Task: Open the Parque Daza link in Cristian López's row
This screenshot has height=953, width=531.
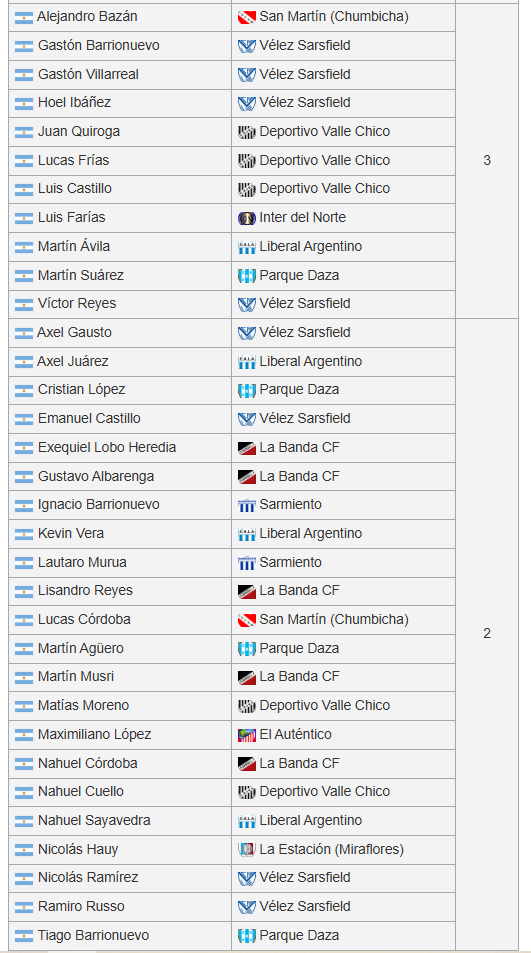Action: pyautogui.click(x=299, y=389)
